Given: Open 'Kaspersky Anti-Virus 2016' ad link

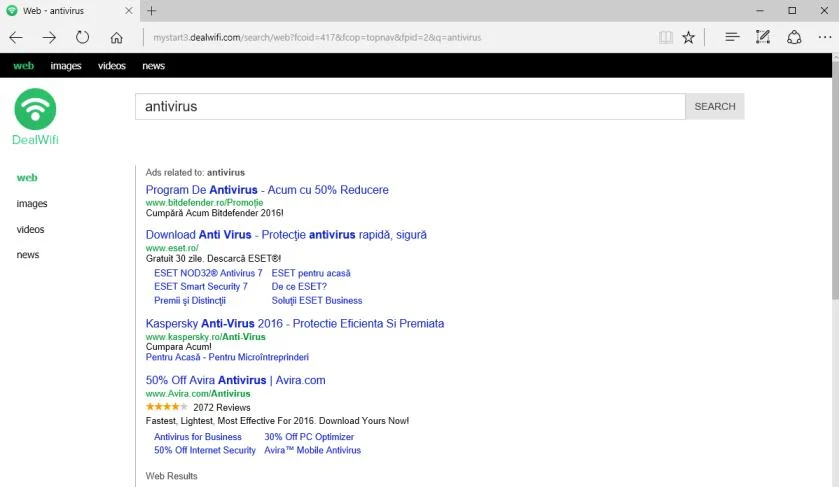Looking at the screenshot, I should pyautogui.click(x=295, y=323).
